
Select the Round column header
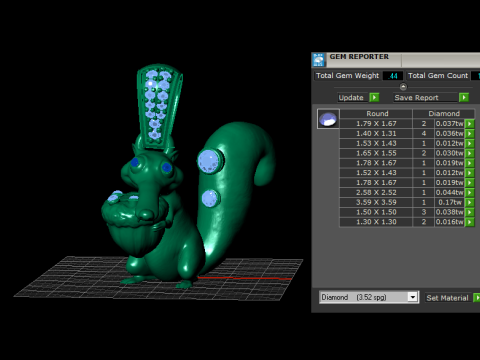tap(377, 113)
